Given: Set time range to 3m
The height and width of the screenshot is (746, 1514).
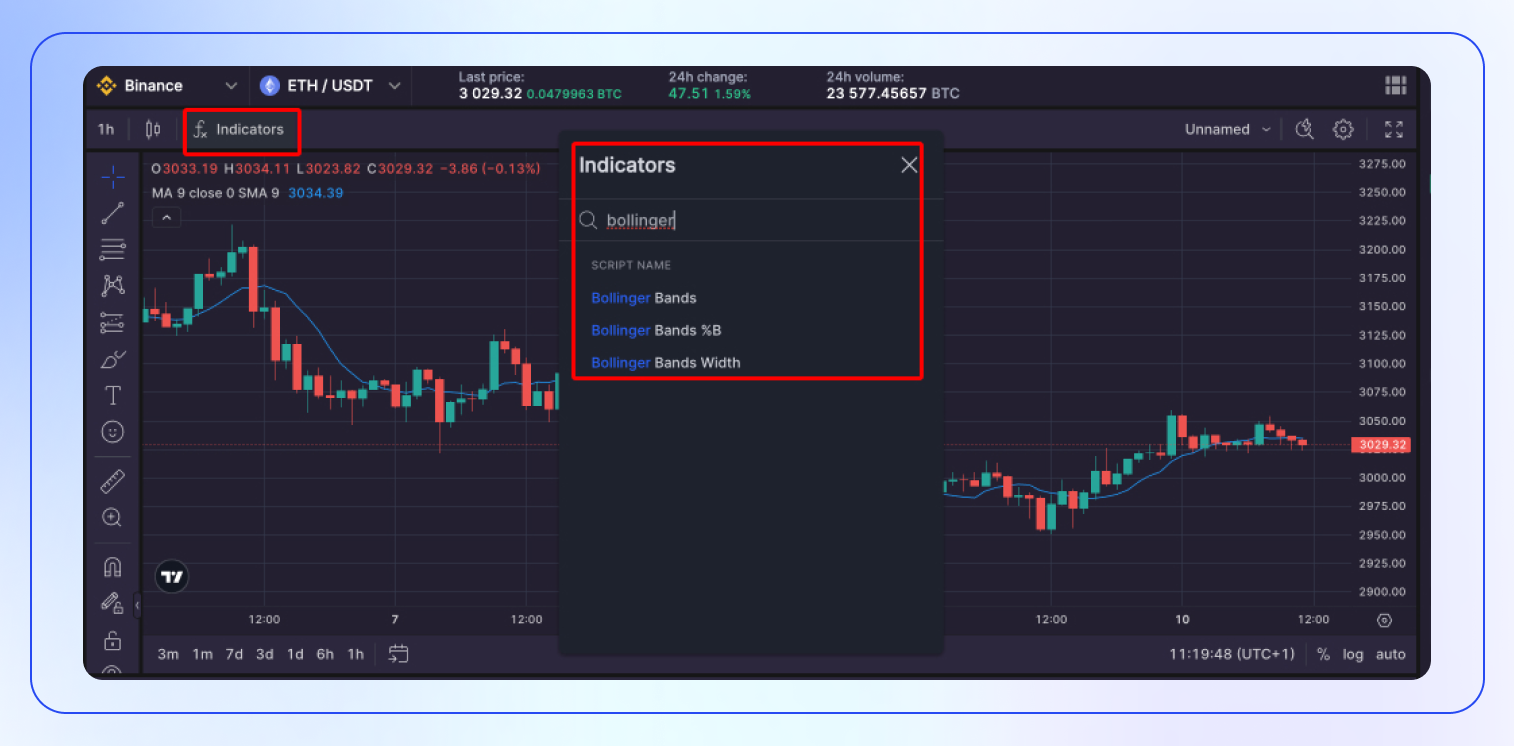Looking at the screenshot, I should (168, 654).
